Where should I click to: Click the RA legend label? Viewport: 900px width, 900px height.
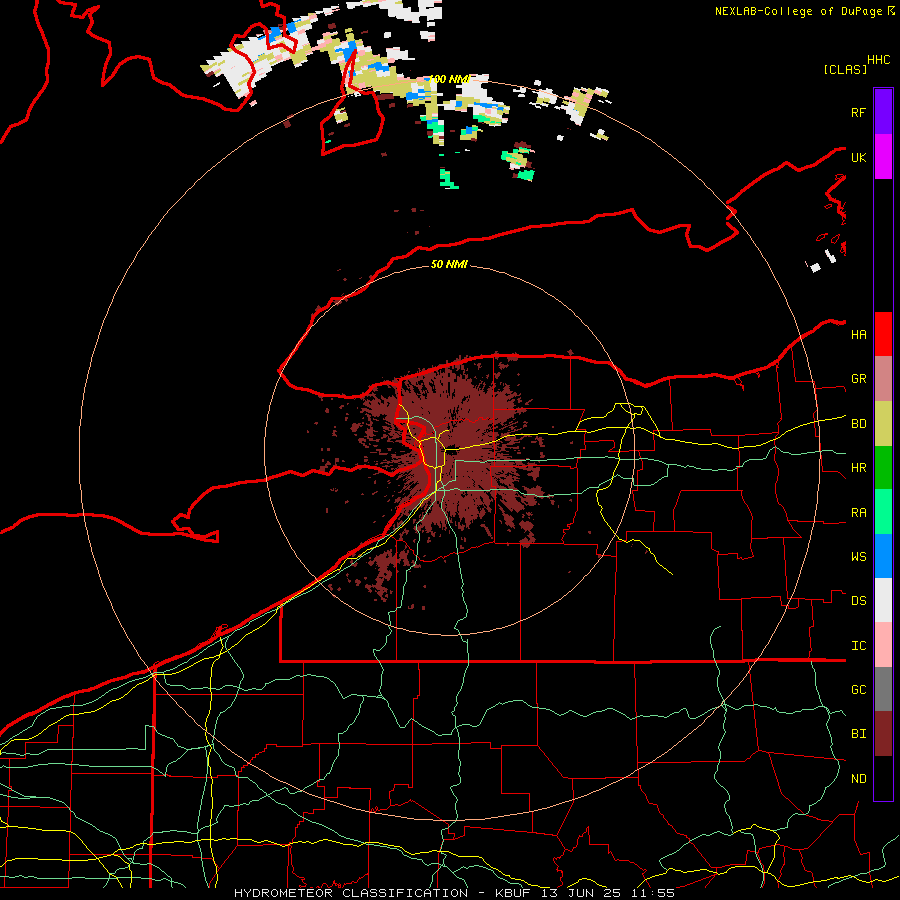coord(859,513)
